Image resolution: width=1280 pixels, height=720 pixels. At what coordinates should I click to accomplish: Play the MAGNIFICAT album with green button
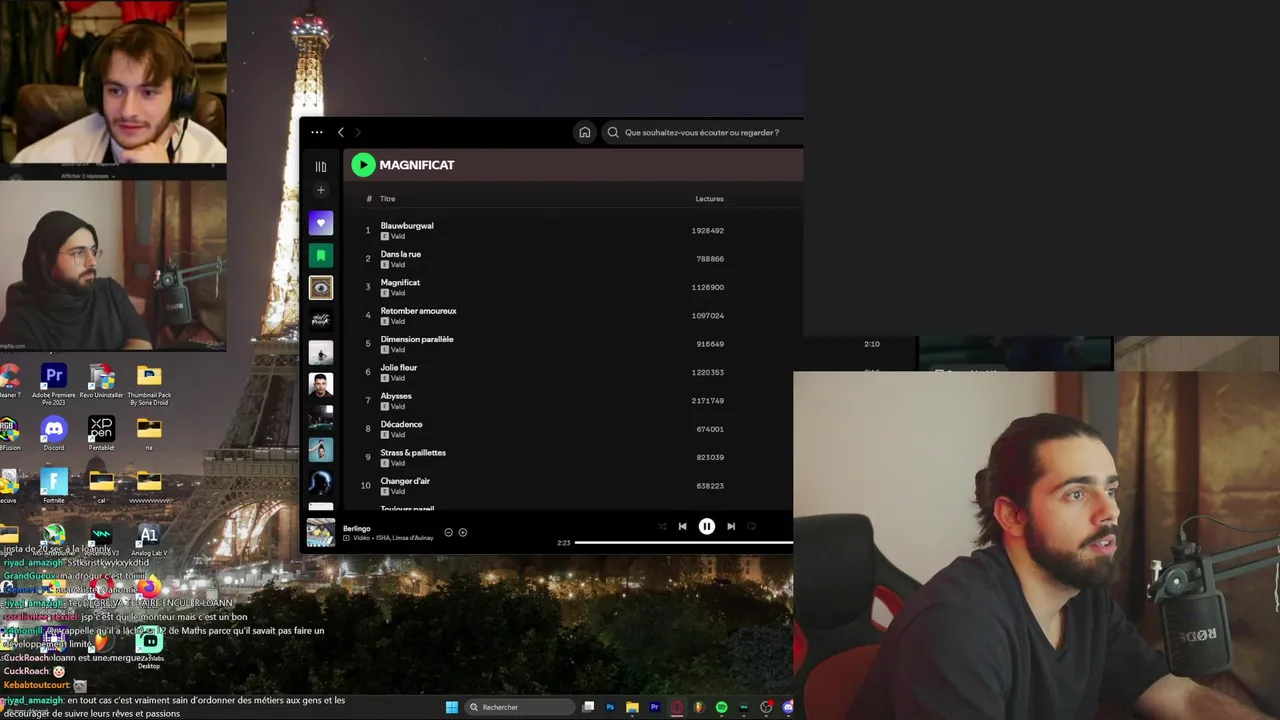click(x=363, y=165)
